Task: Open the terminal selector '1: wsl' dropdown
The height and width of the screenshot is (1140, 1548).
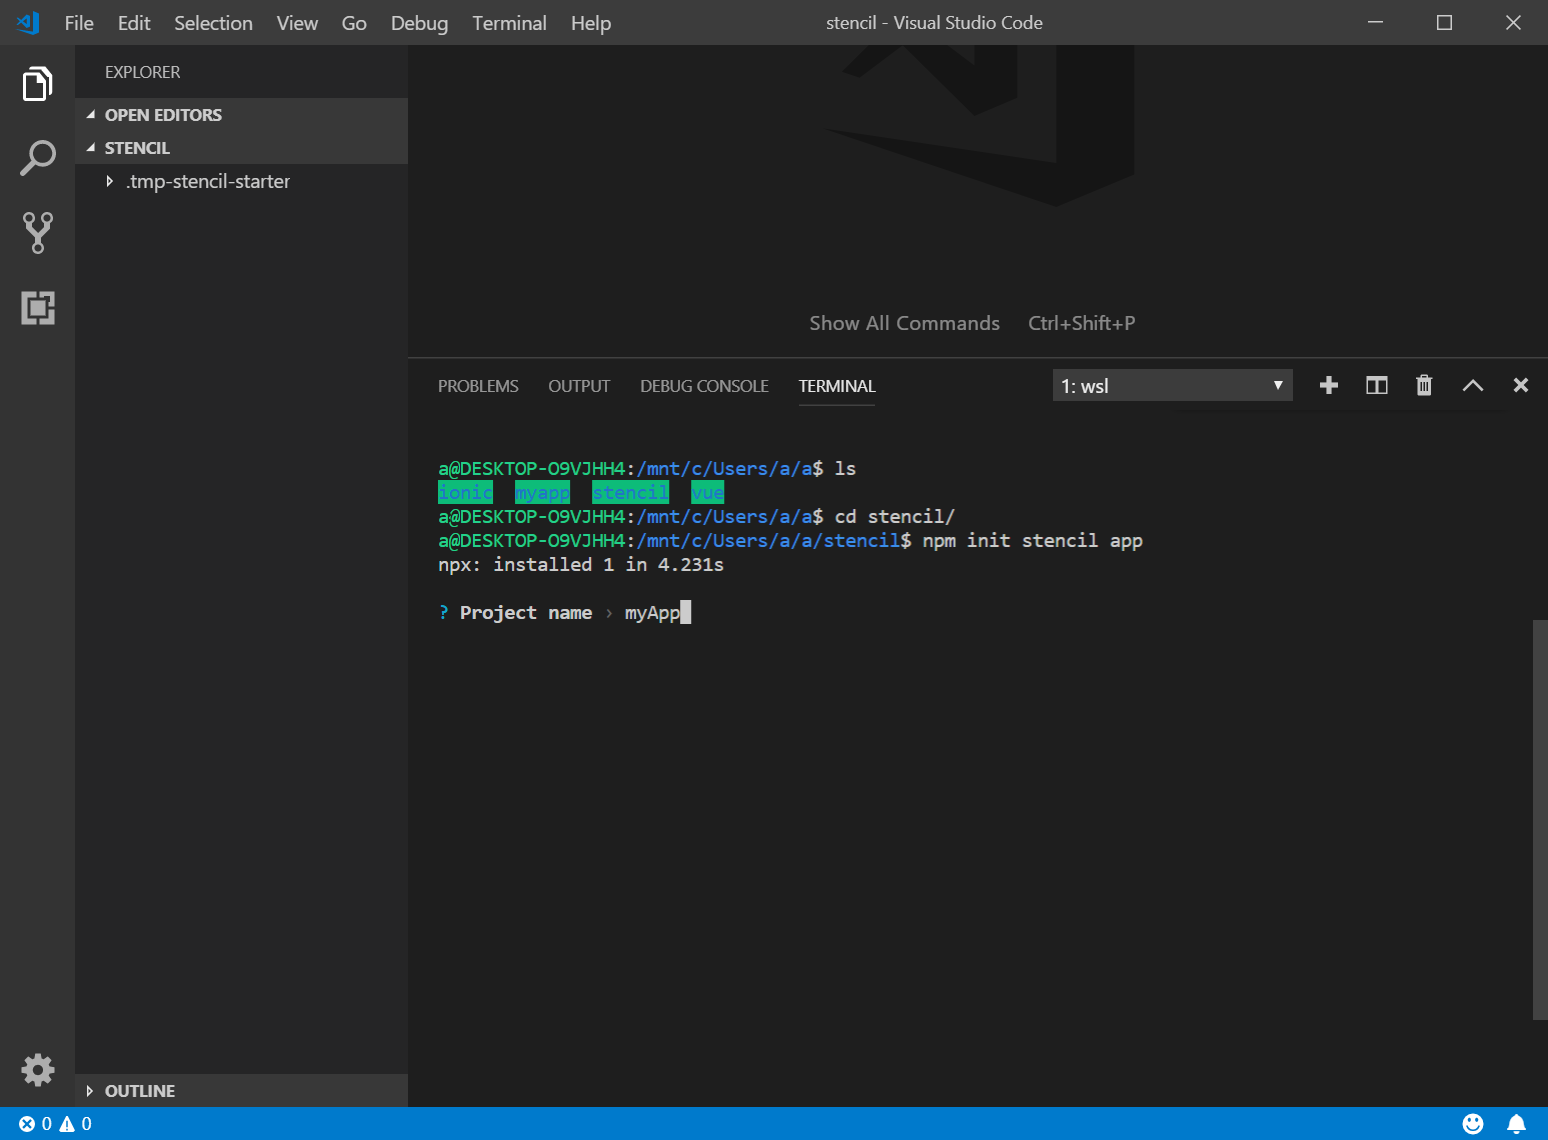Action: click(x=1172, y=386)
